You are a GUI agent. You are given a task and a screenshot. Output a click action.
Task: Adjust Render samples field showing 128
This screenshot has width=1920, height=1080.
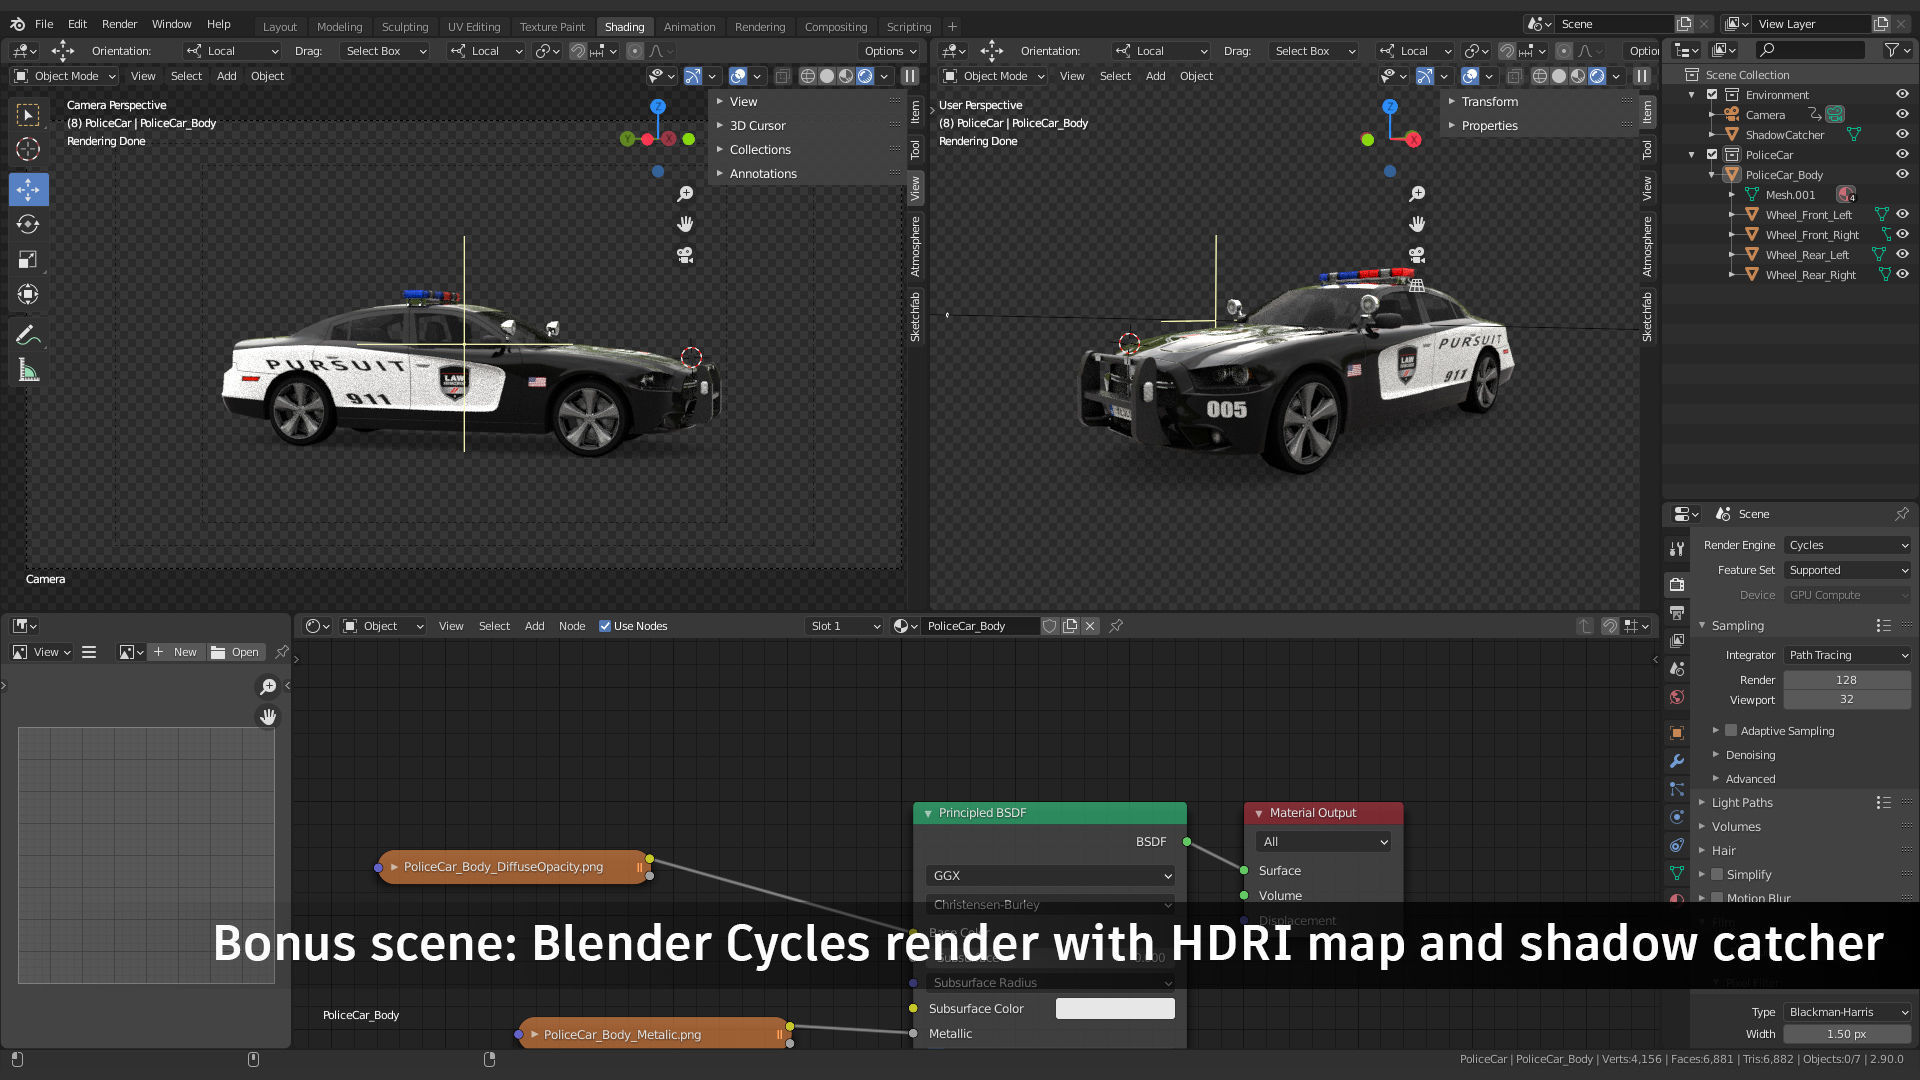click(1847, 680)
